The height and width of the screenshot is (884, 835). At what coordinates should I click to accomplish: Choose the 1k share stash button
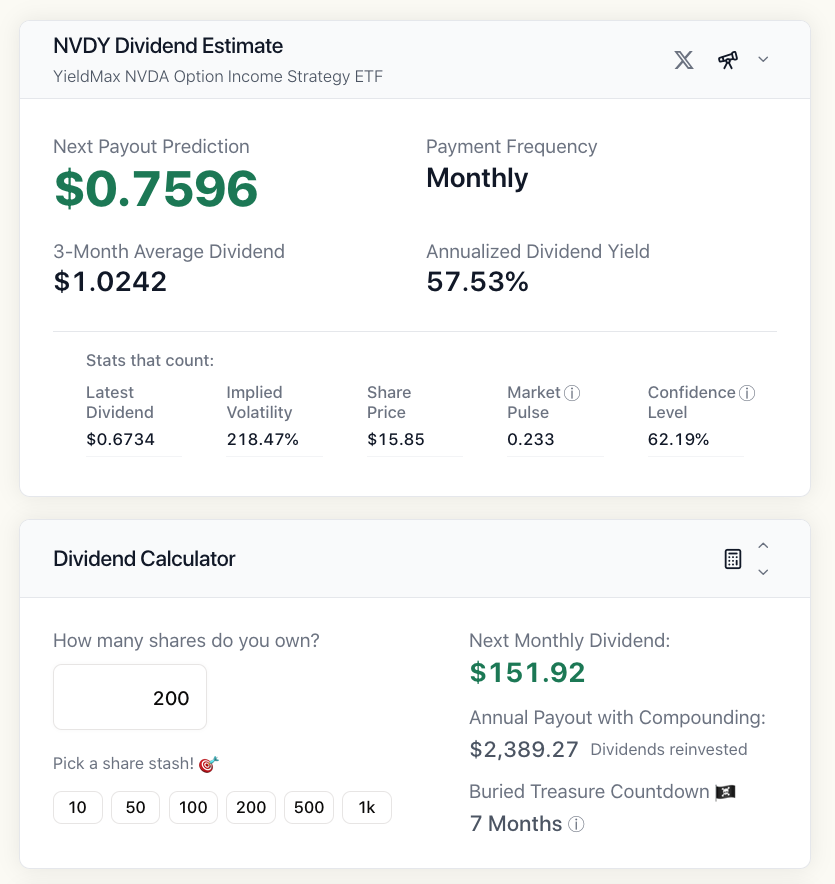(x=367, y=807)
